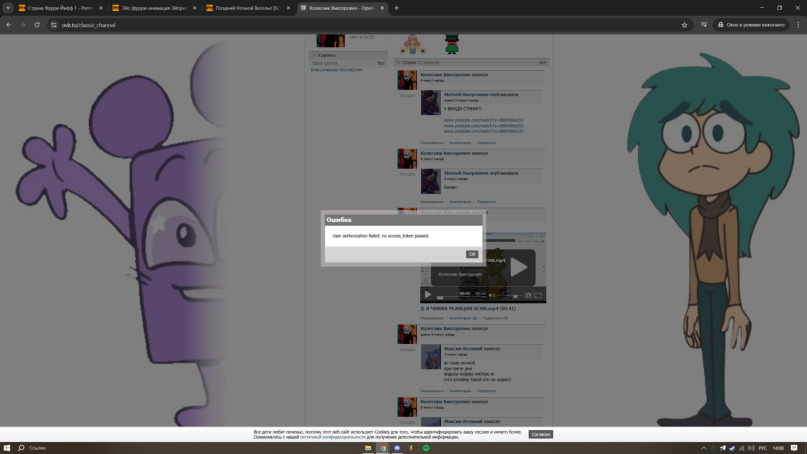Click OK in the error dialog

coord(472,254)
